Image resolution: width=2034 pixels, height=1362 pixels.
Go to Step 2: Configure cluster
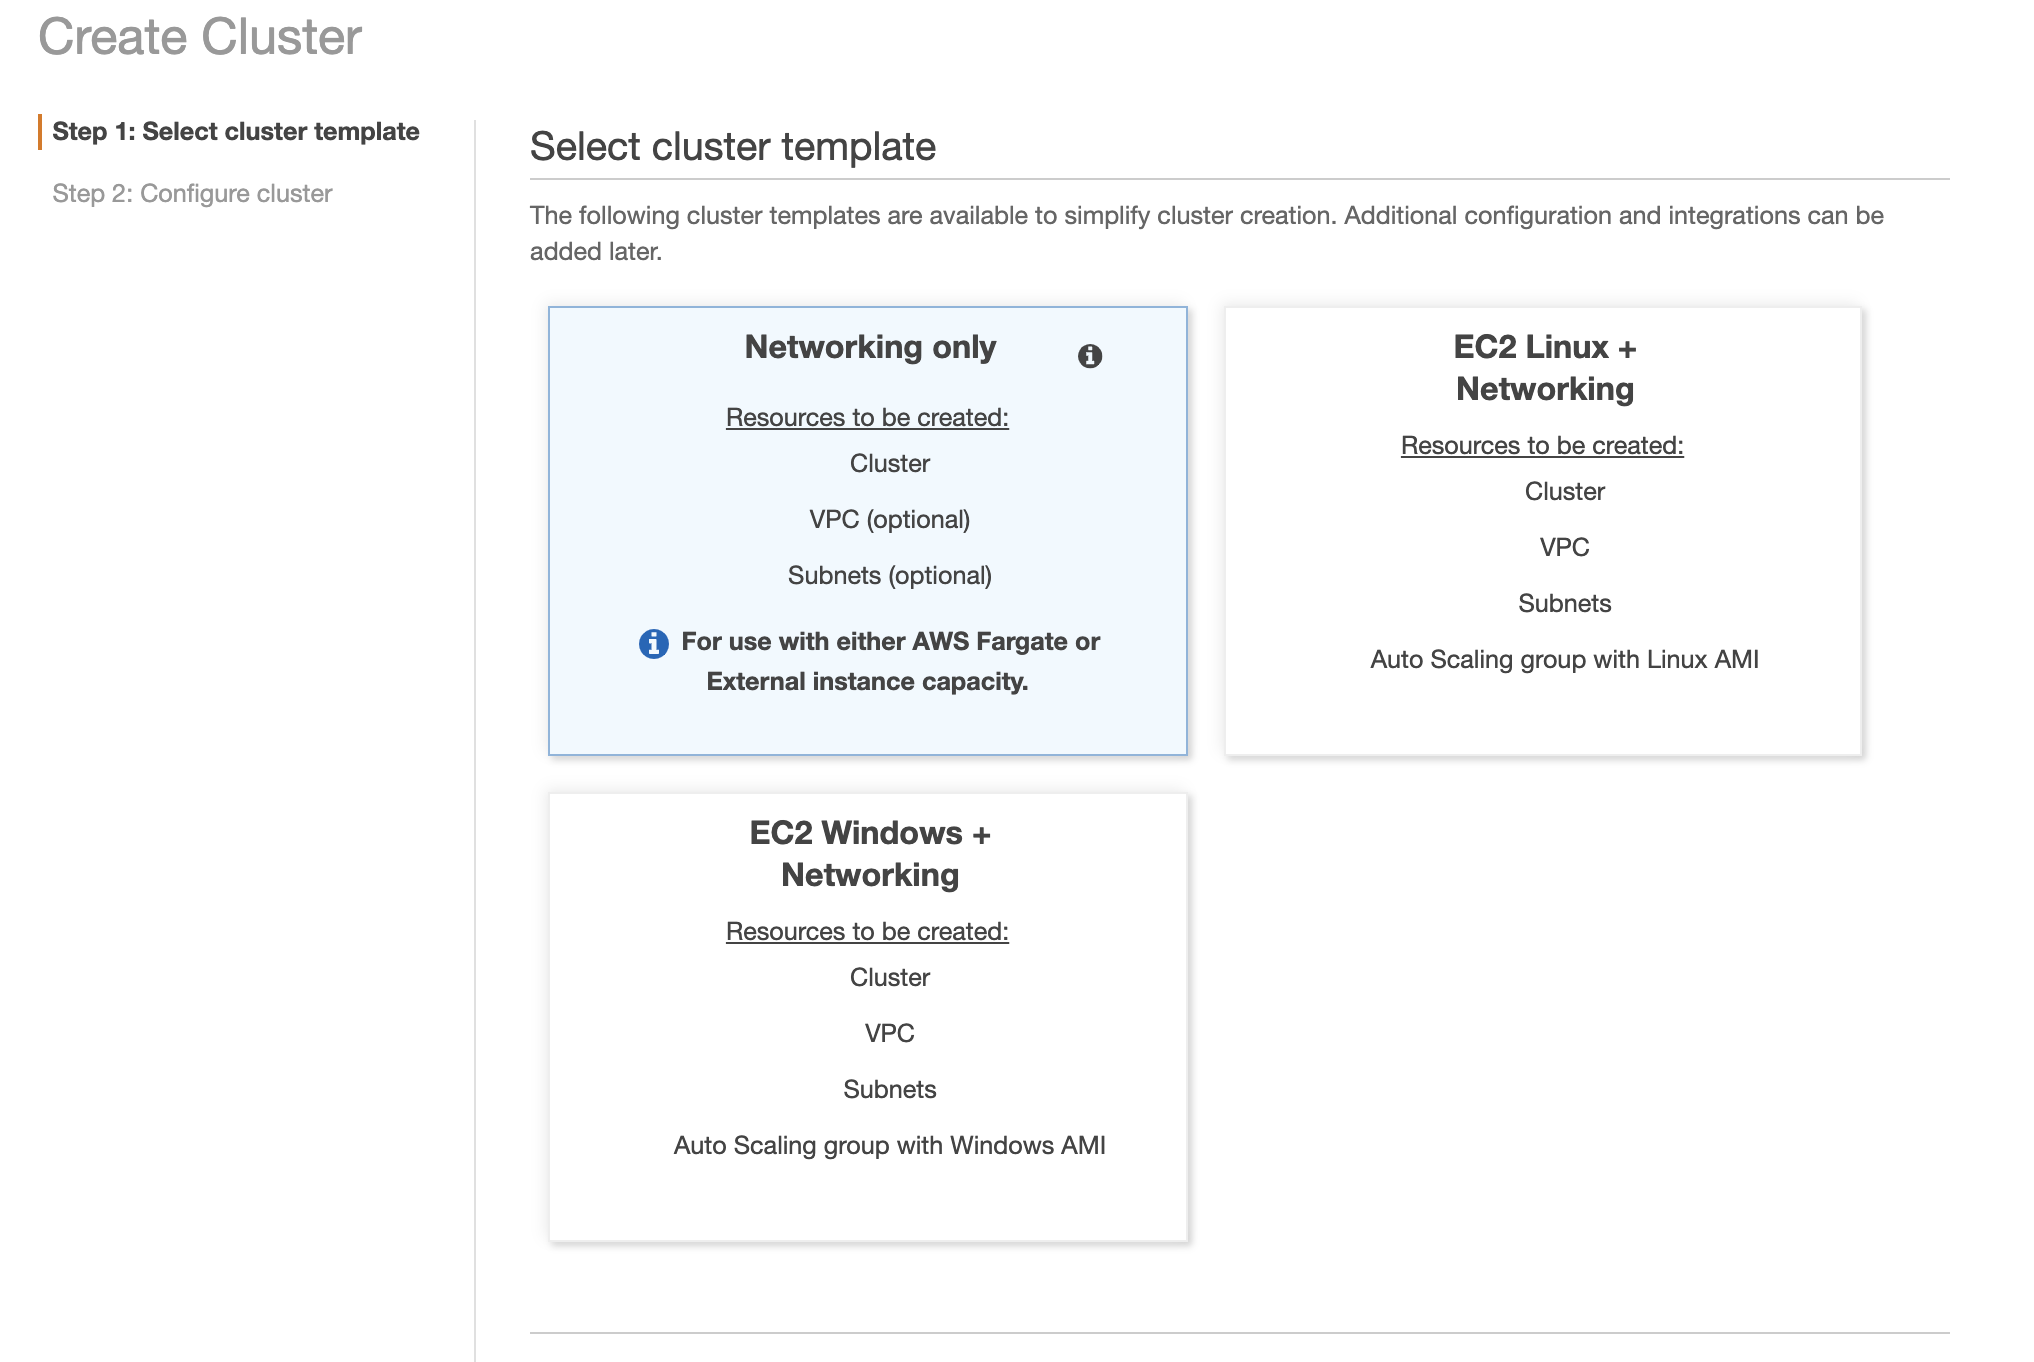click(x=192, y=193)
